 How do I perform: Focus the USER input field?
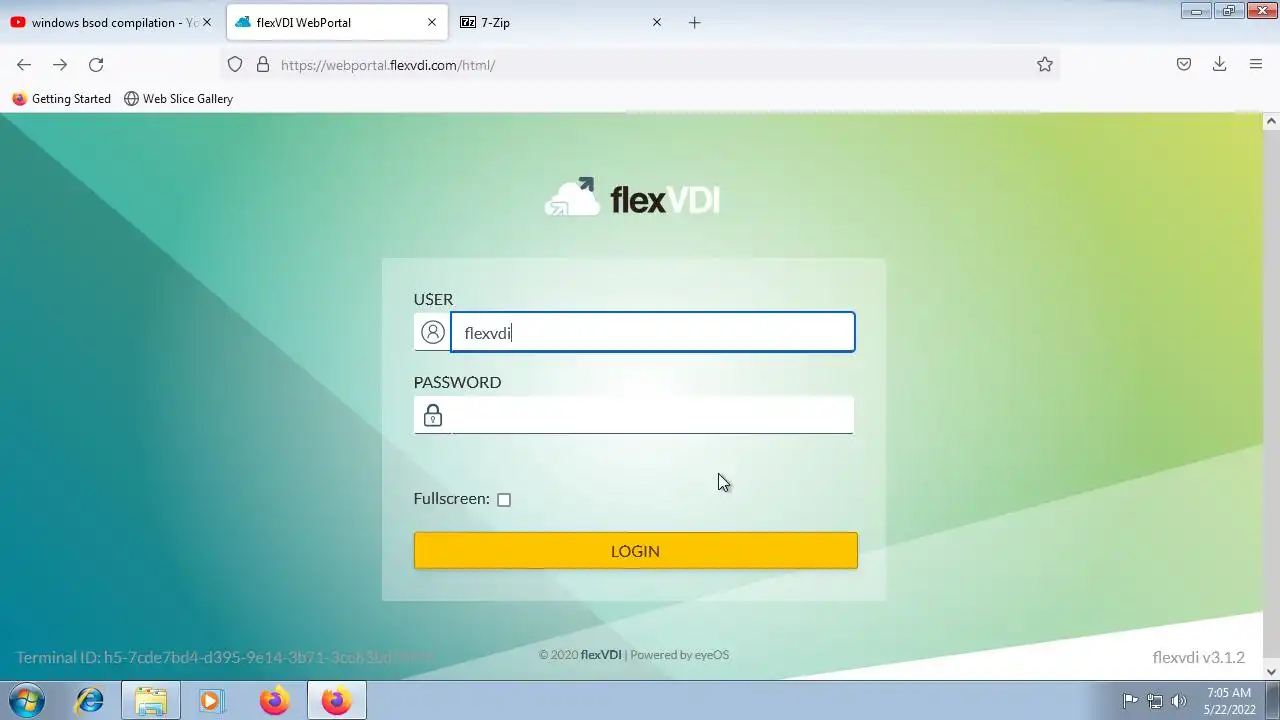[x=653, y=332]
